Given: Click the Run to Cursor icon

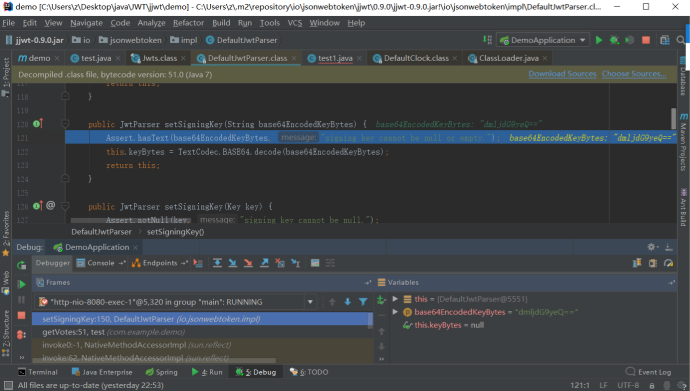Looking at the screenshot, I should tap(296, 263).
